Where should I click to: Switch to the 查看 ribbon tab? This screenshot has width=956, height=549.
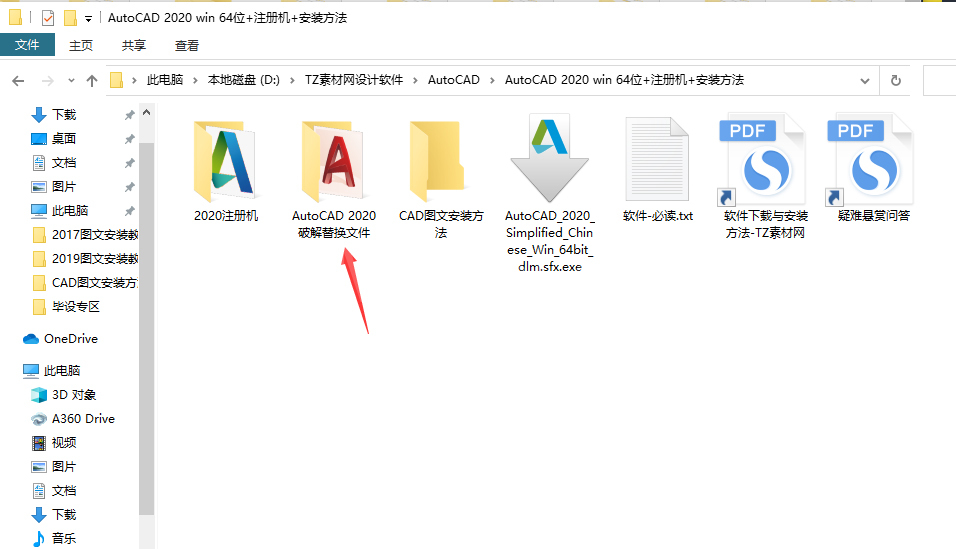[x=187, y=45]
